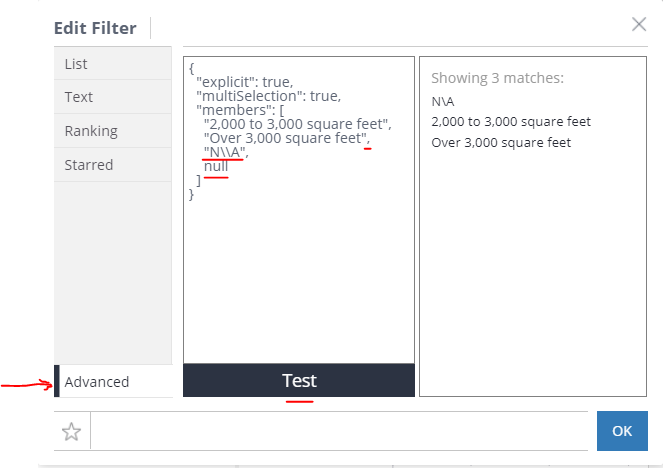Click the "Over 3,000 square feet" JSON entry

287,138
